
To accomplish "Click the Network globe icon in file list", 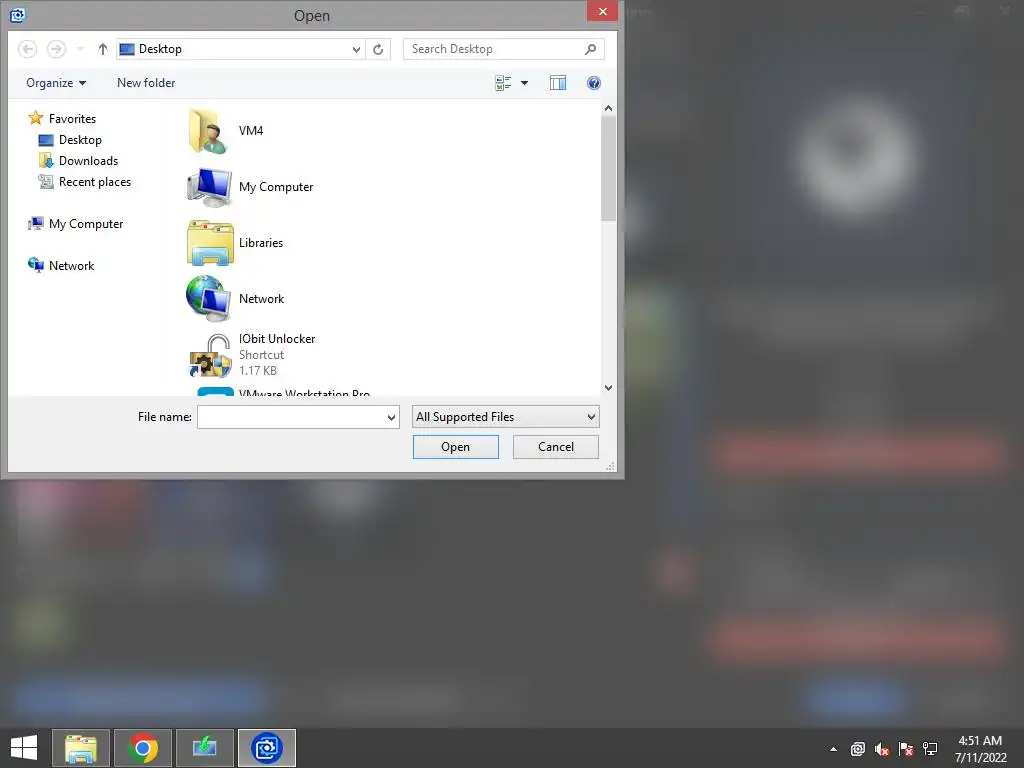I will [209, 298].
